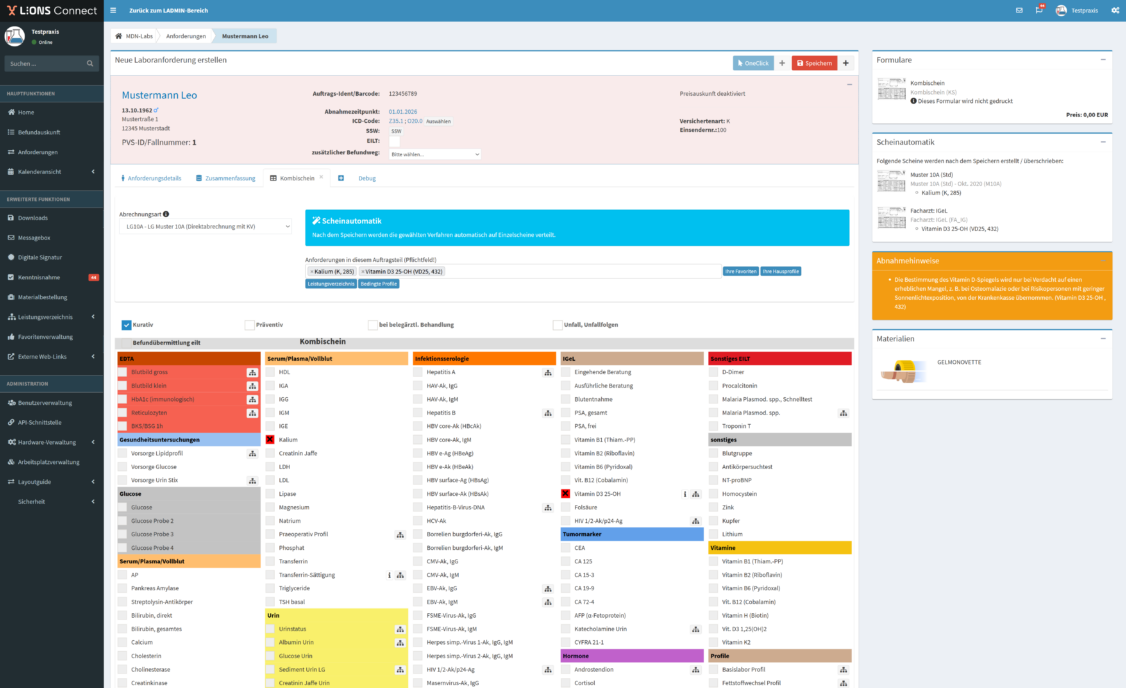Screen dimensions: 1126x688
Task: Click the red Speichern button
Action: pos(814,63)
